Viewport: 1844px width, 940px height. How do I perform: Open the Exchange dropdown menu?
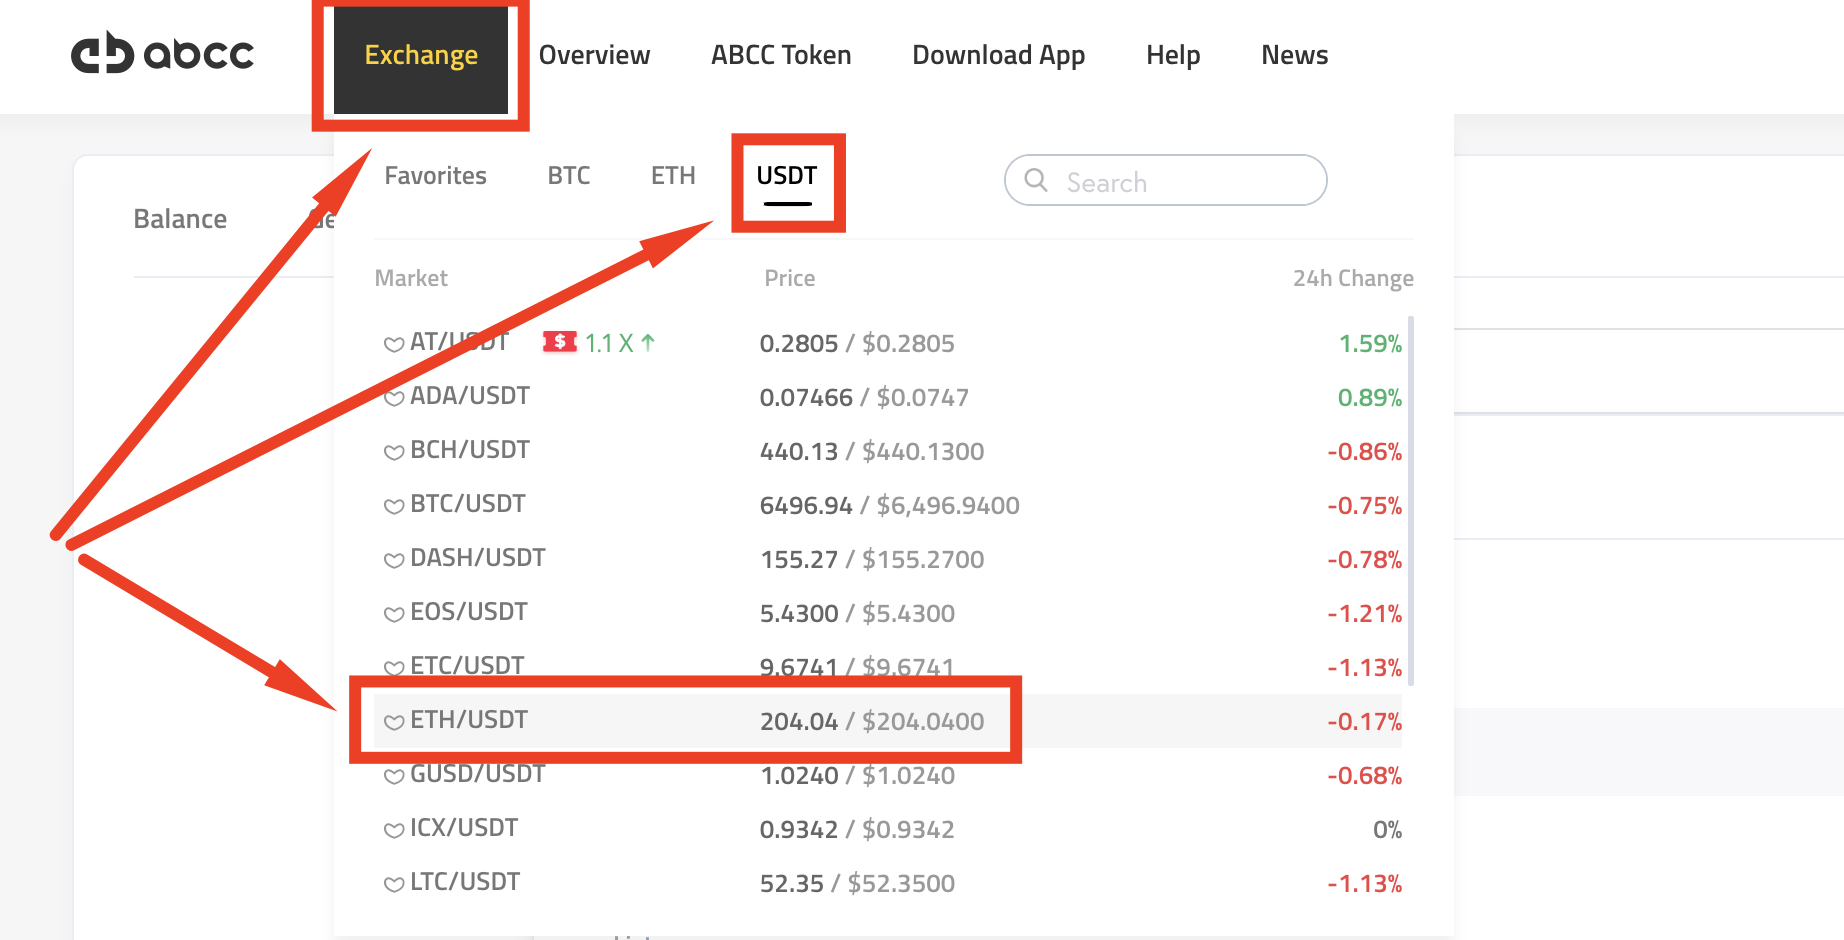click(x=421, y=56)
